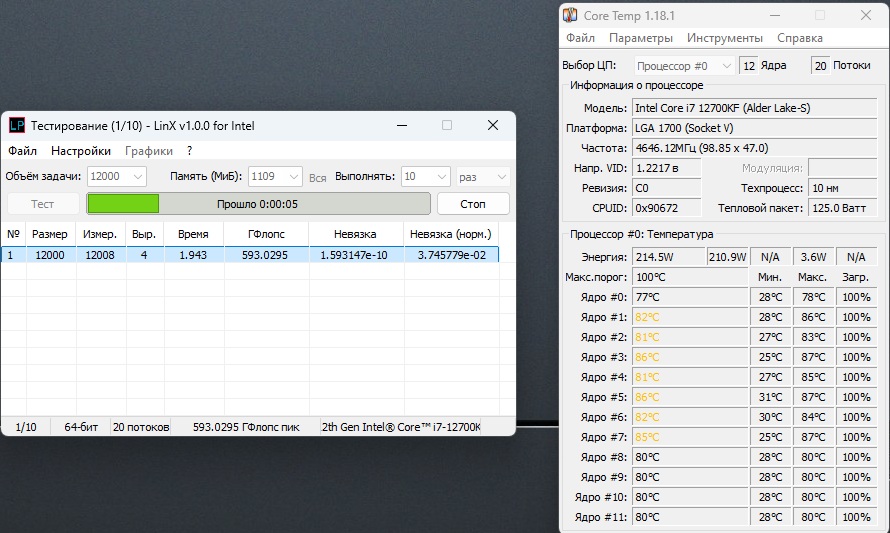Screen dimensions: 890x533
Task: Minimize the LinX window
Action: coord(402,125)
